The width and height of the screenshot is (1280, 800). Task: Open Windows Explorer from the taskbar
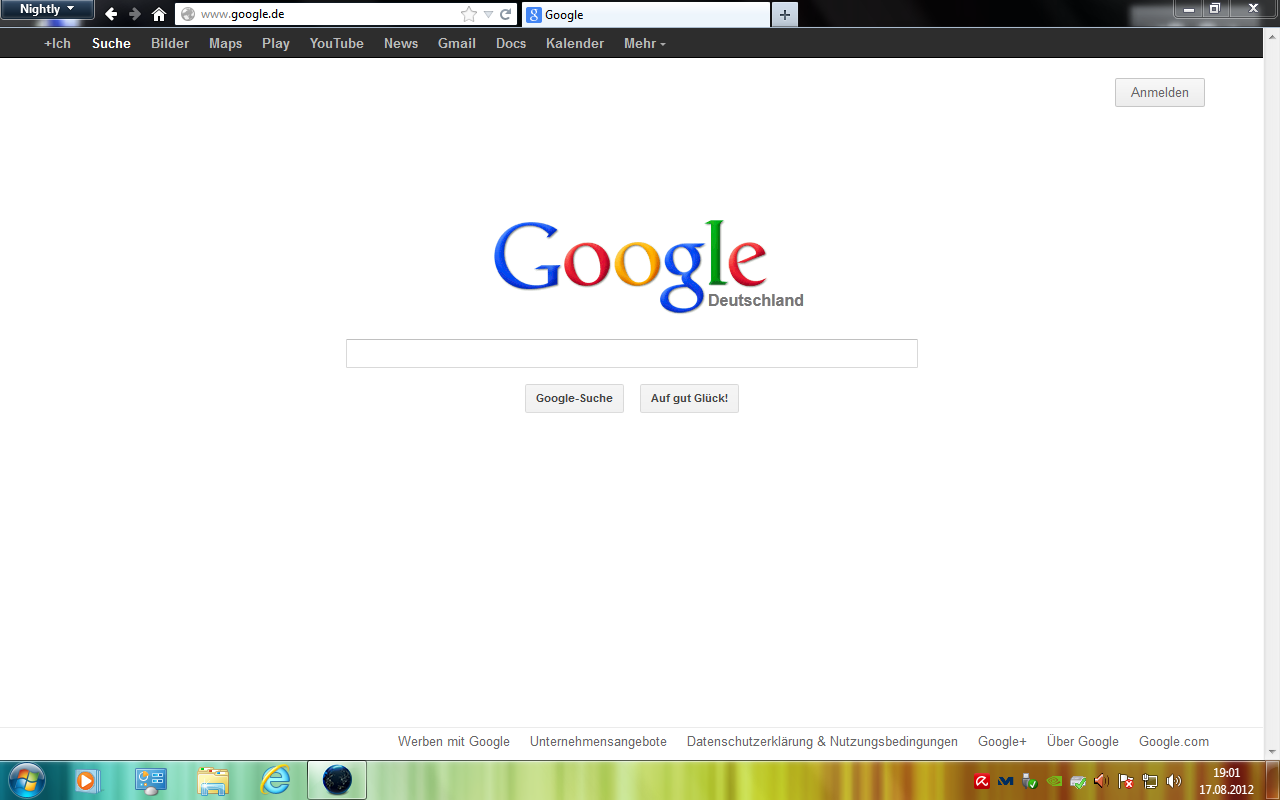click(213, 780)
